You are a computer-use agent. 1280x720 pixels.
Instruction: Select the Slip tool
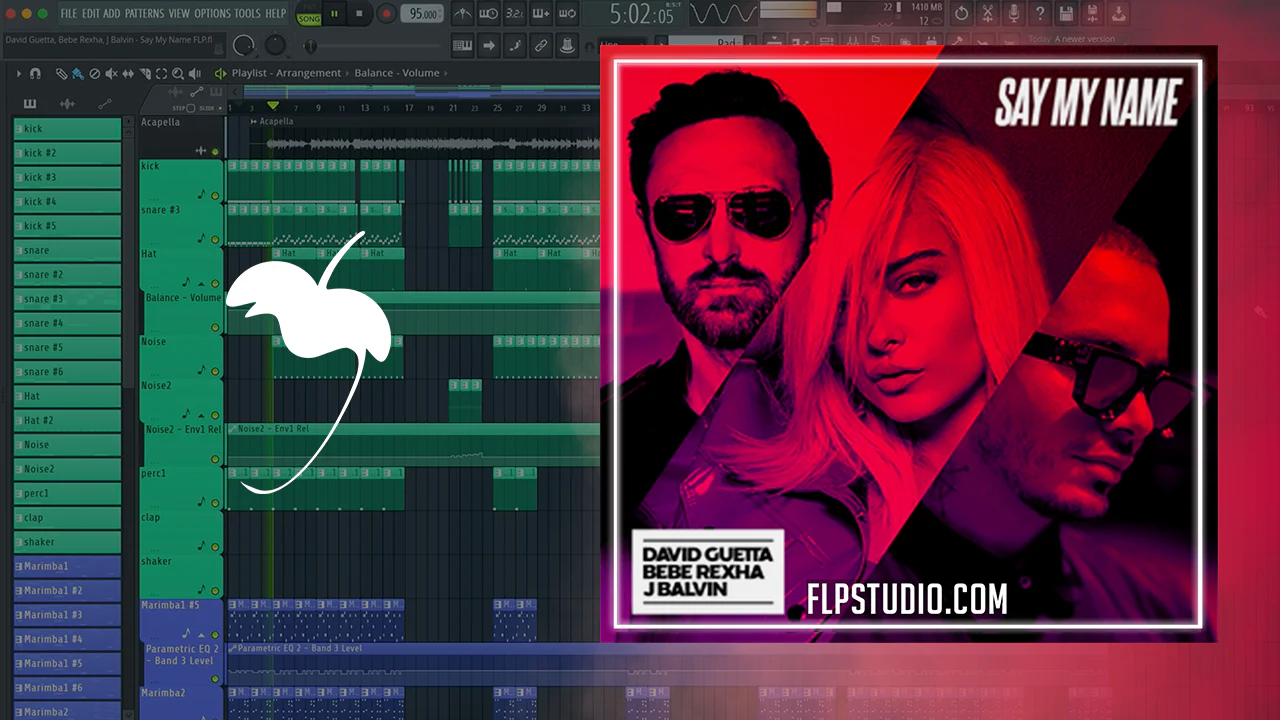128,73
